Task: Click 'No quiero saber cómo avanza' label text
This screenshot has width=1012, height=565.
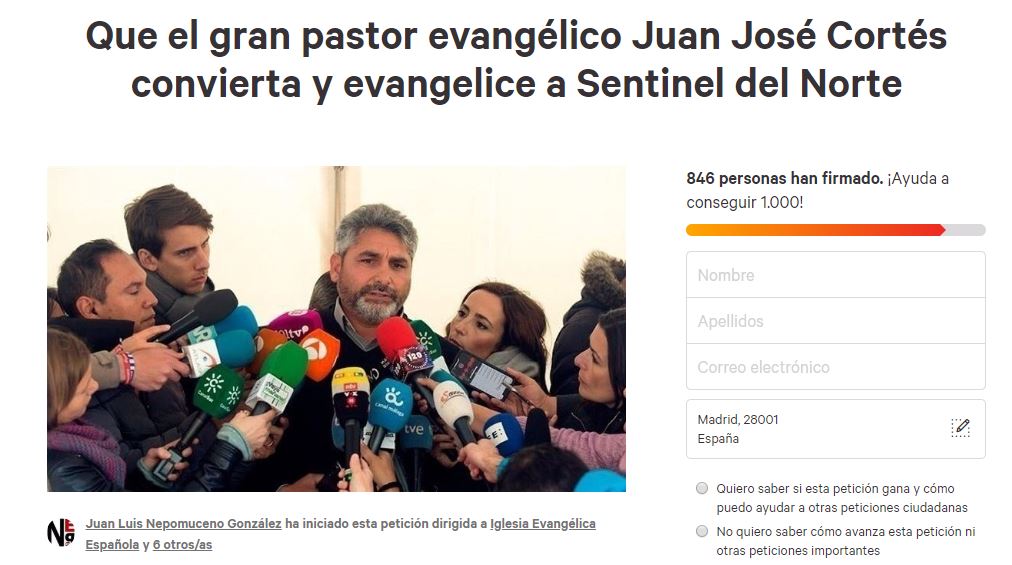Action: tap(845, 541)
